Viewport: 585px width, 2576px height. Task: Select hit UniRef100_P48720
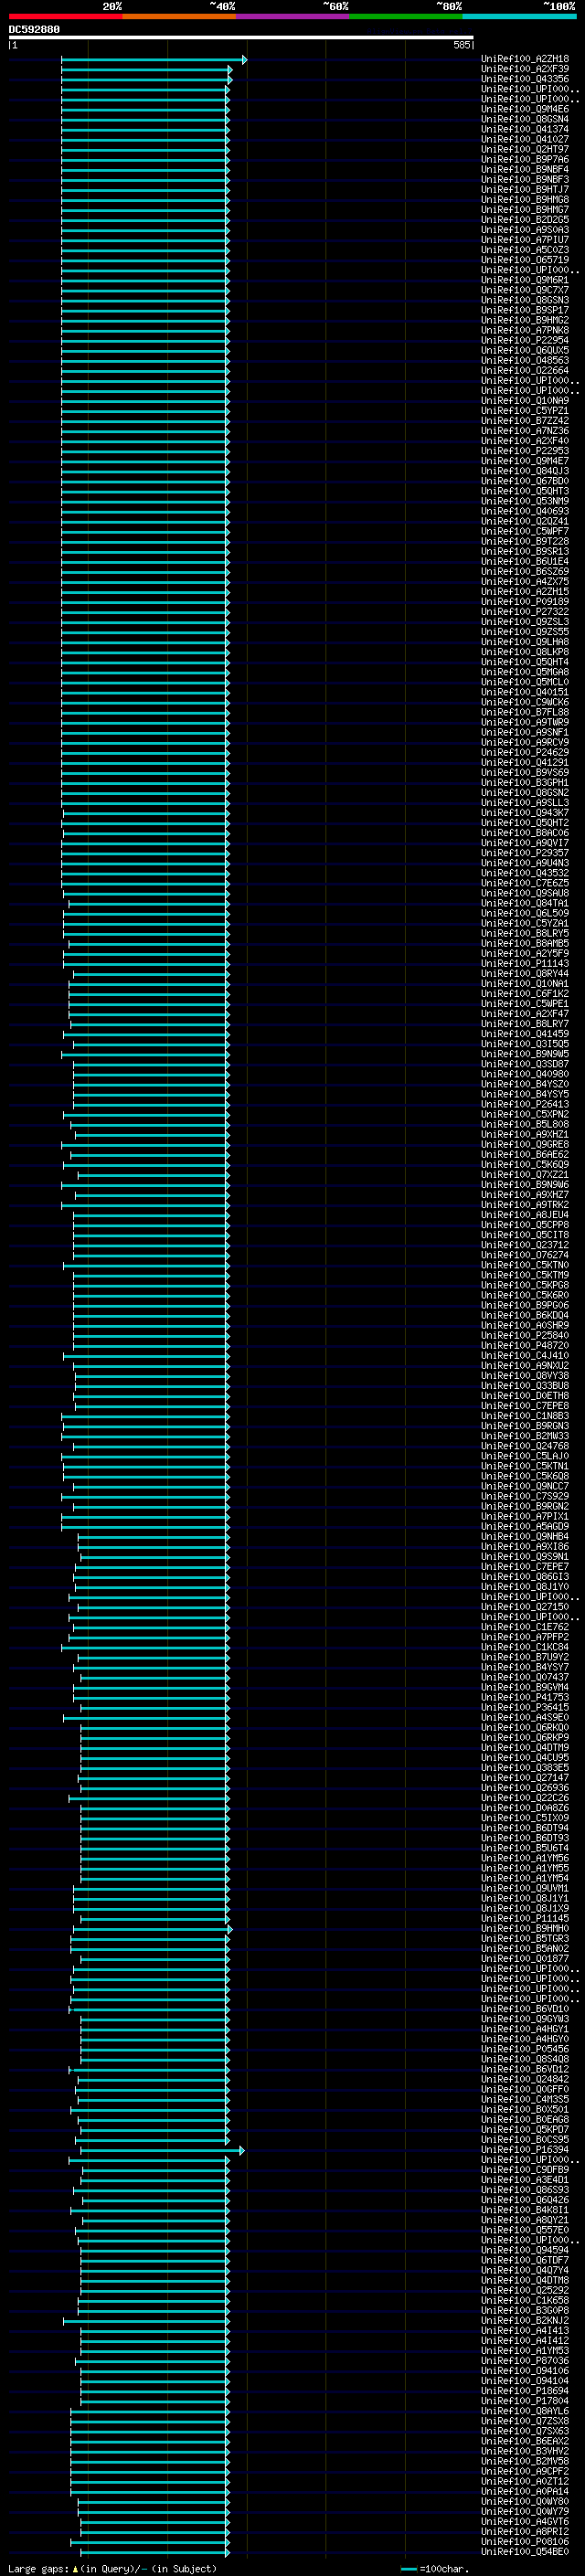tap(525, 1346)
